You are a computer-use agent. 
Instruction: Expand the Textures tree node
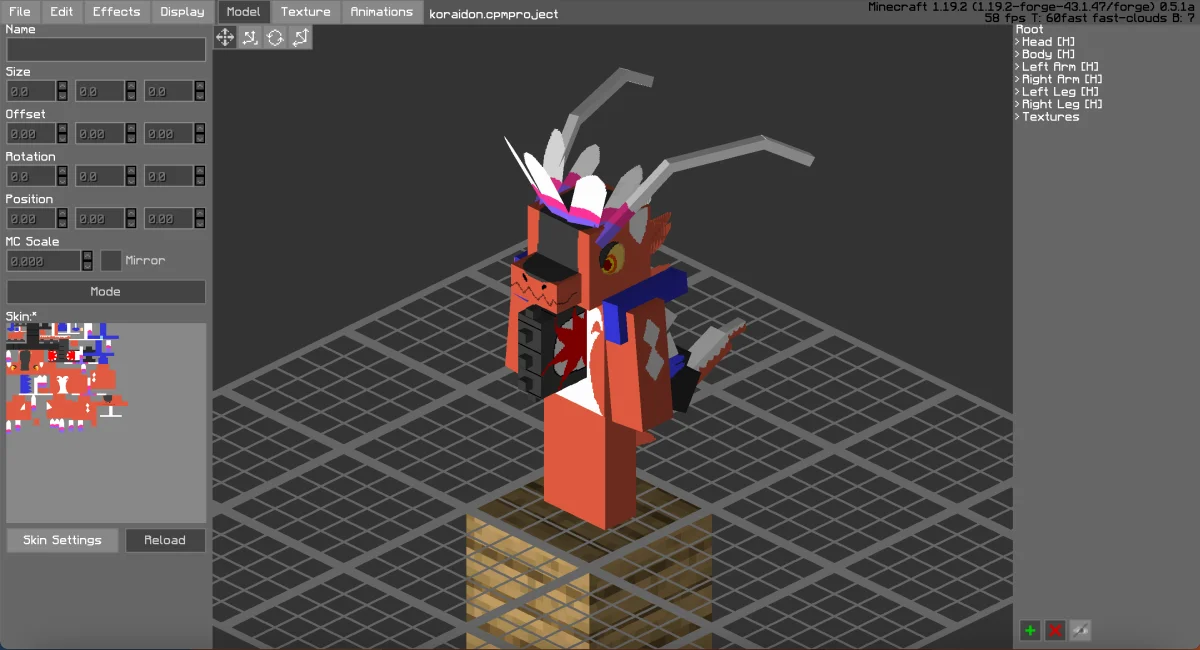(x=1017, y=117)
